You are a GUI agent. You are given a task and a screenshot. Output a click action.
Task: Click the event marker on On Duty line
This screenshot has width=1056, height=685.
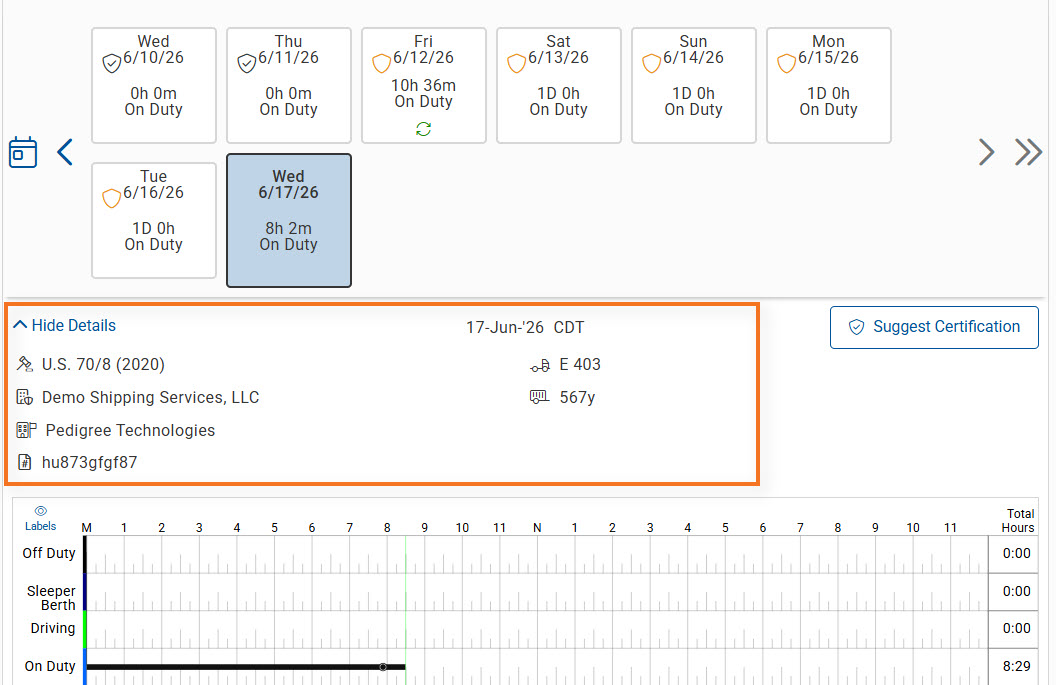click(x=383, y=667)
